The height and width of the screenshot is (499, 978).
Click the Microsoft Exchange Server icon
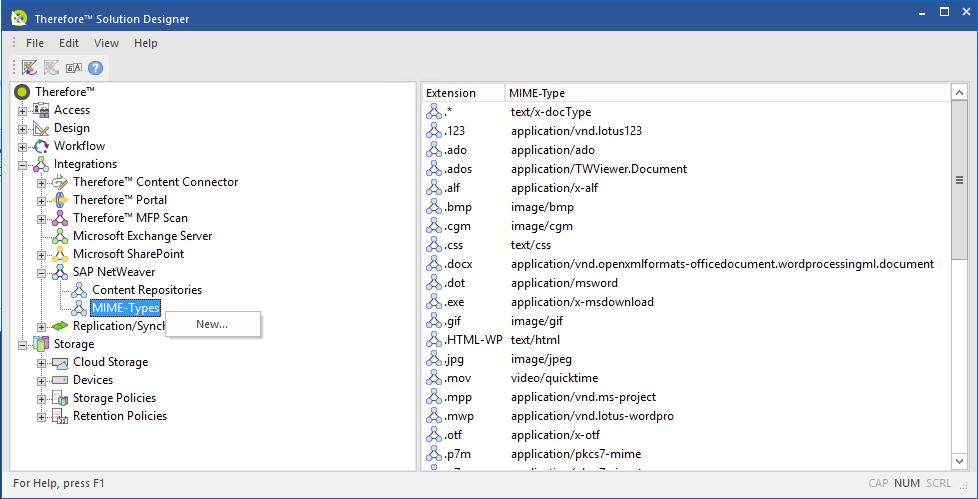pos(61,236)
